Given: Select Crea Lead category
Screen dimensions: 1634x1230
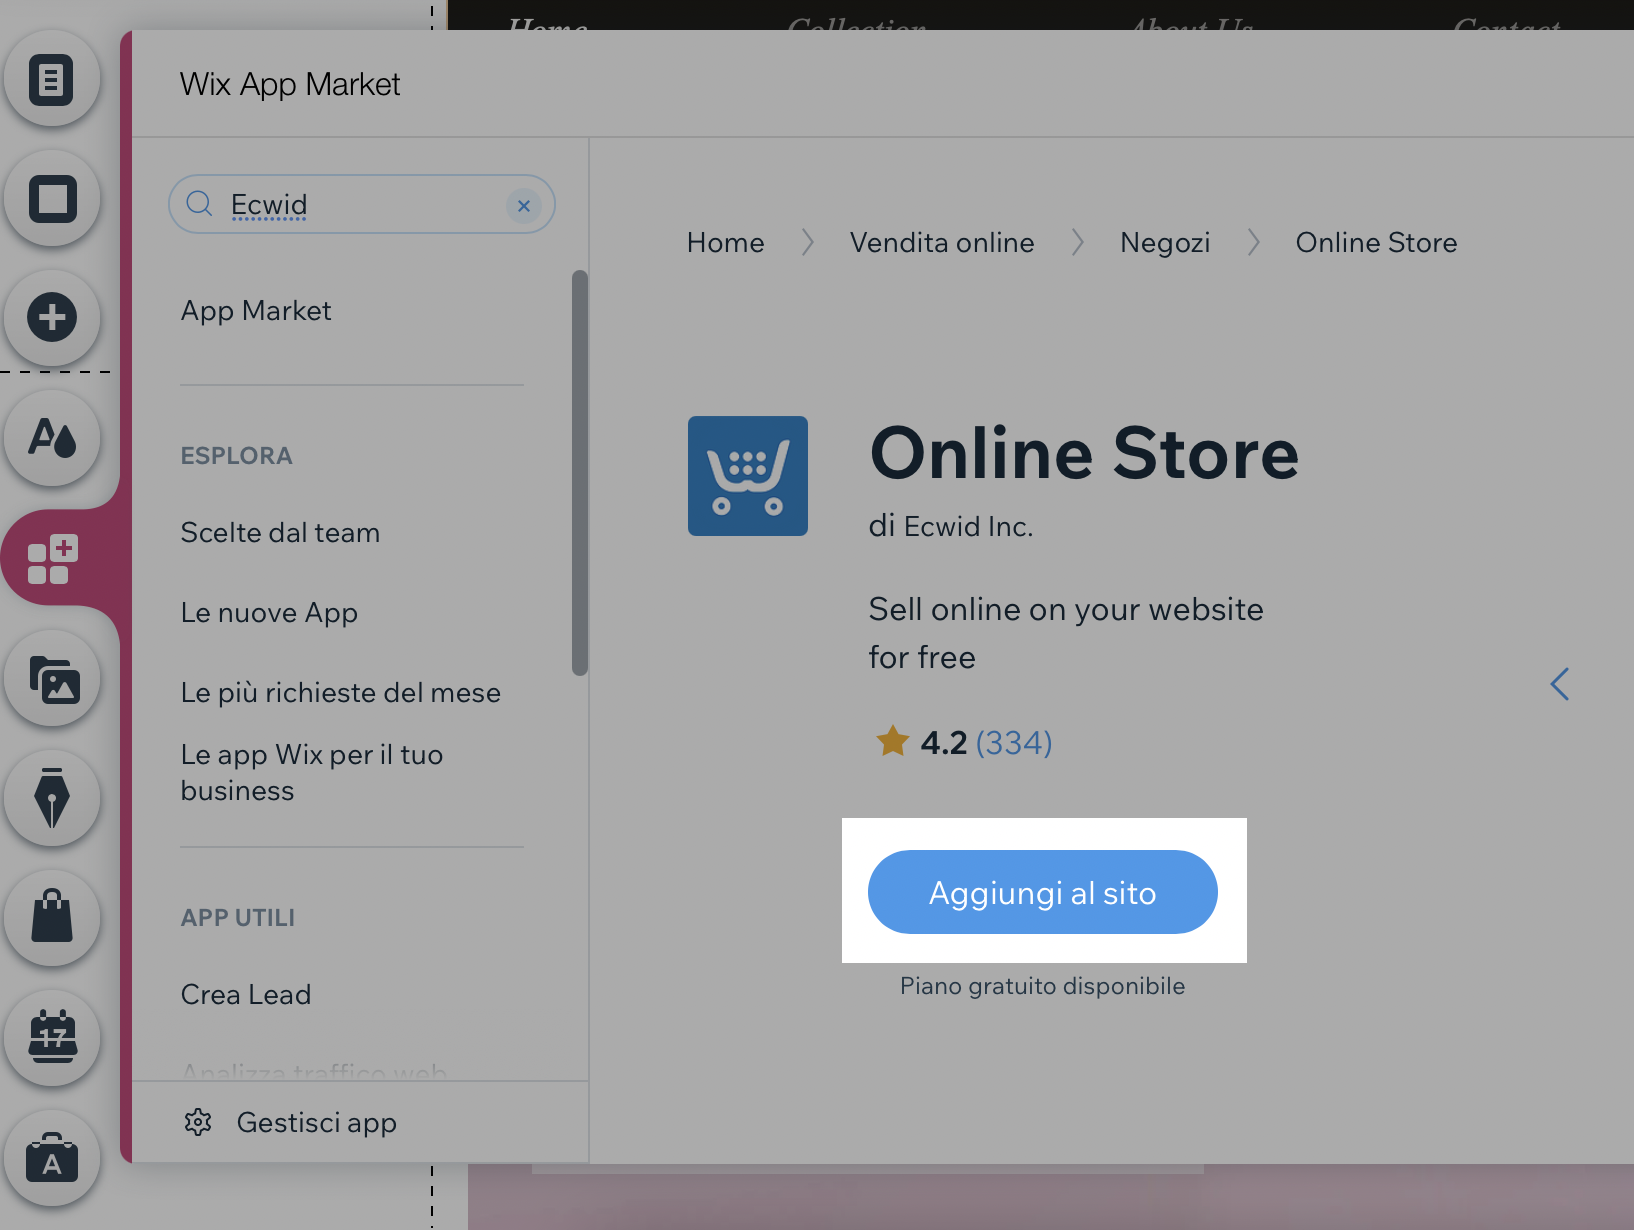Looking at the screenshot, I should 246,995.
